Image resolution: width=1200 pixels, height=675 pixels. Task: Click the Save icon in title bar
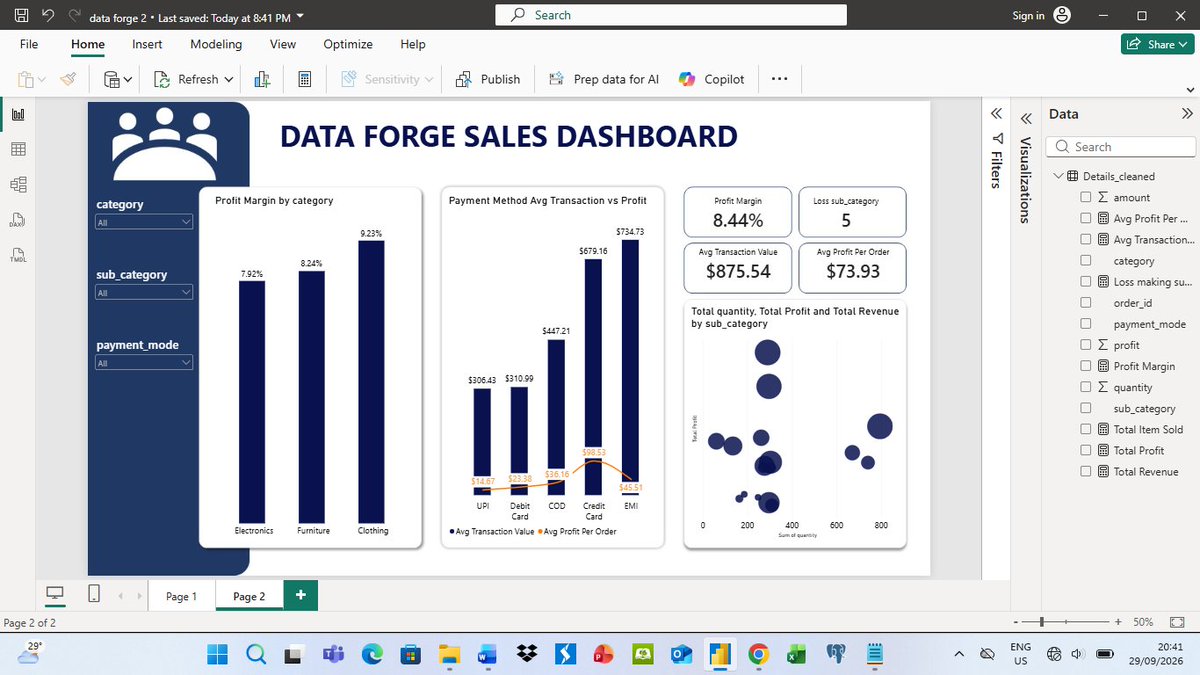22,16
